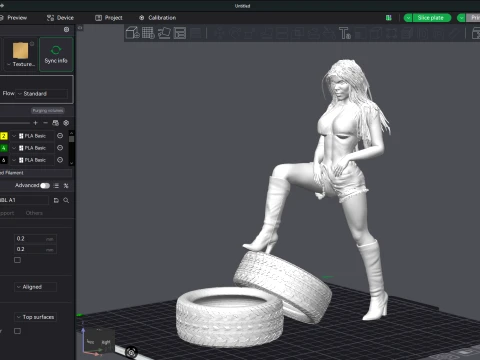Image resolution: width=480 pixels, height=360 pixels.
Task: Open the Aligned seam dropdown
Action: point(35,287)
